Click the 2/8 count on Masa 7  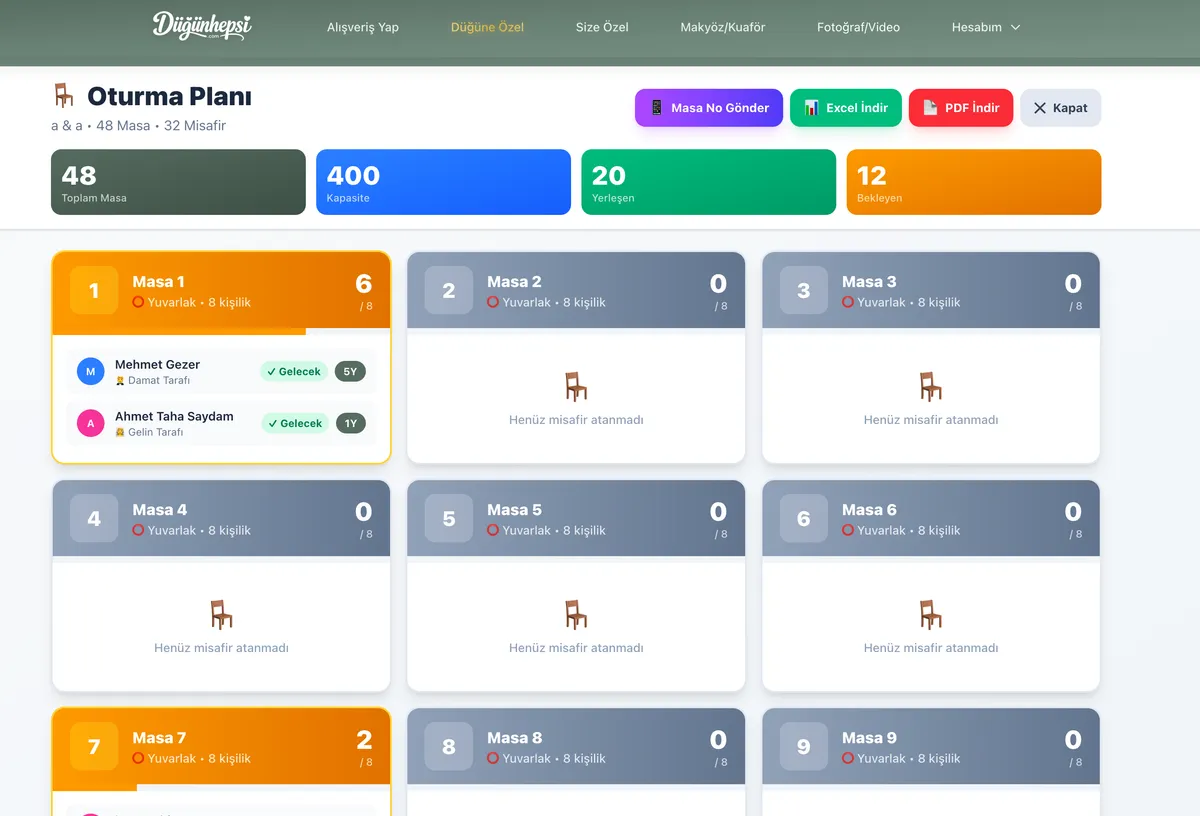pyautogui.click(x=364, y=747)
